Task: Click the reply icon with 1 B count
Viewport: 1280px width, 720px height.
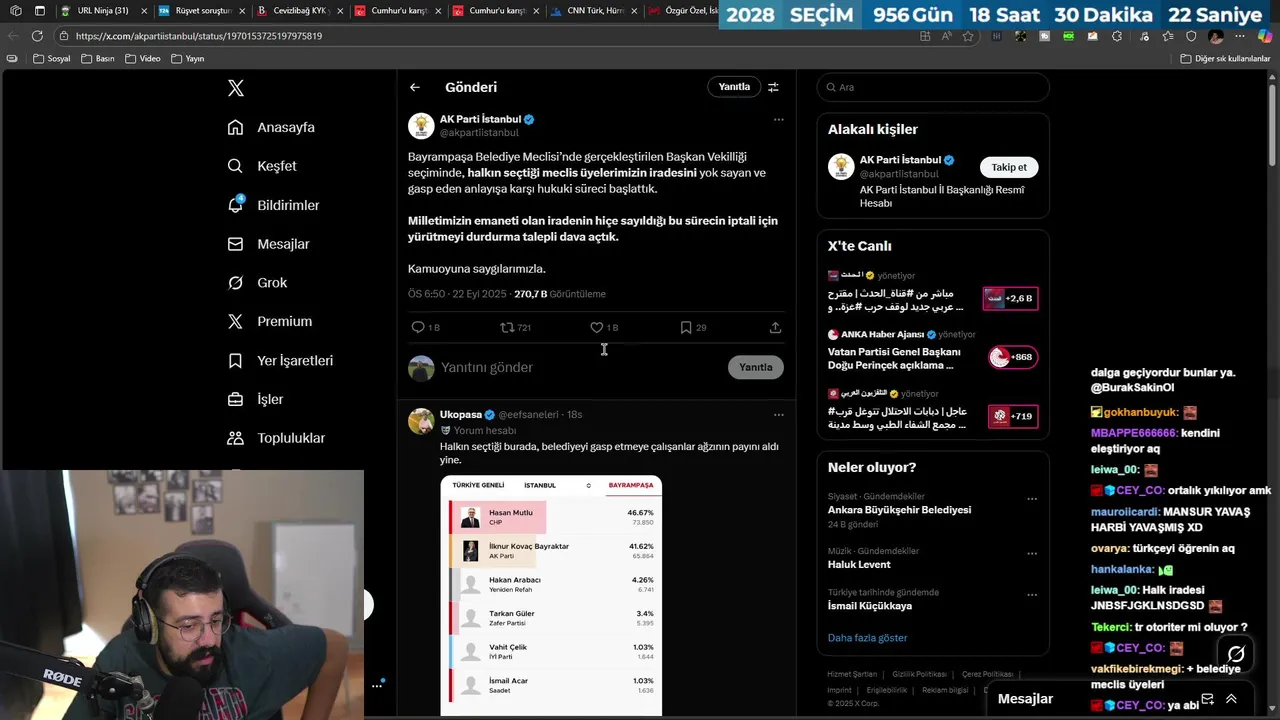Action: point(425,327)
